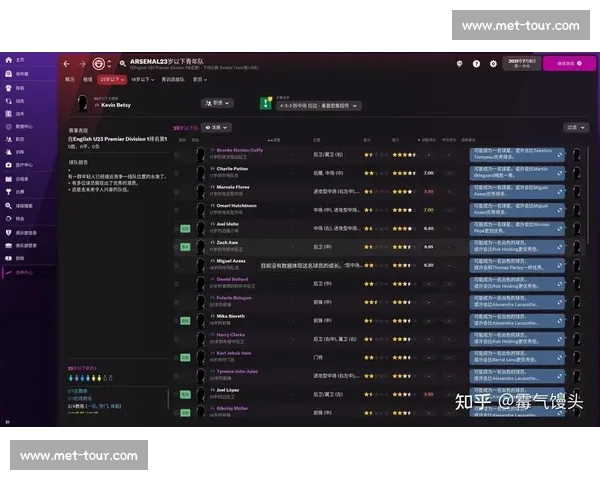Open the Training cone icon in the sidebar

pyautogui.click(x=8, y=152)
